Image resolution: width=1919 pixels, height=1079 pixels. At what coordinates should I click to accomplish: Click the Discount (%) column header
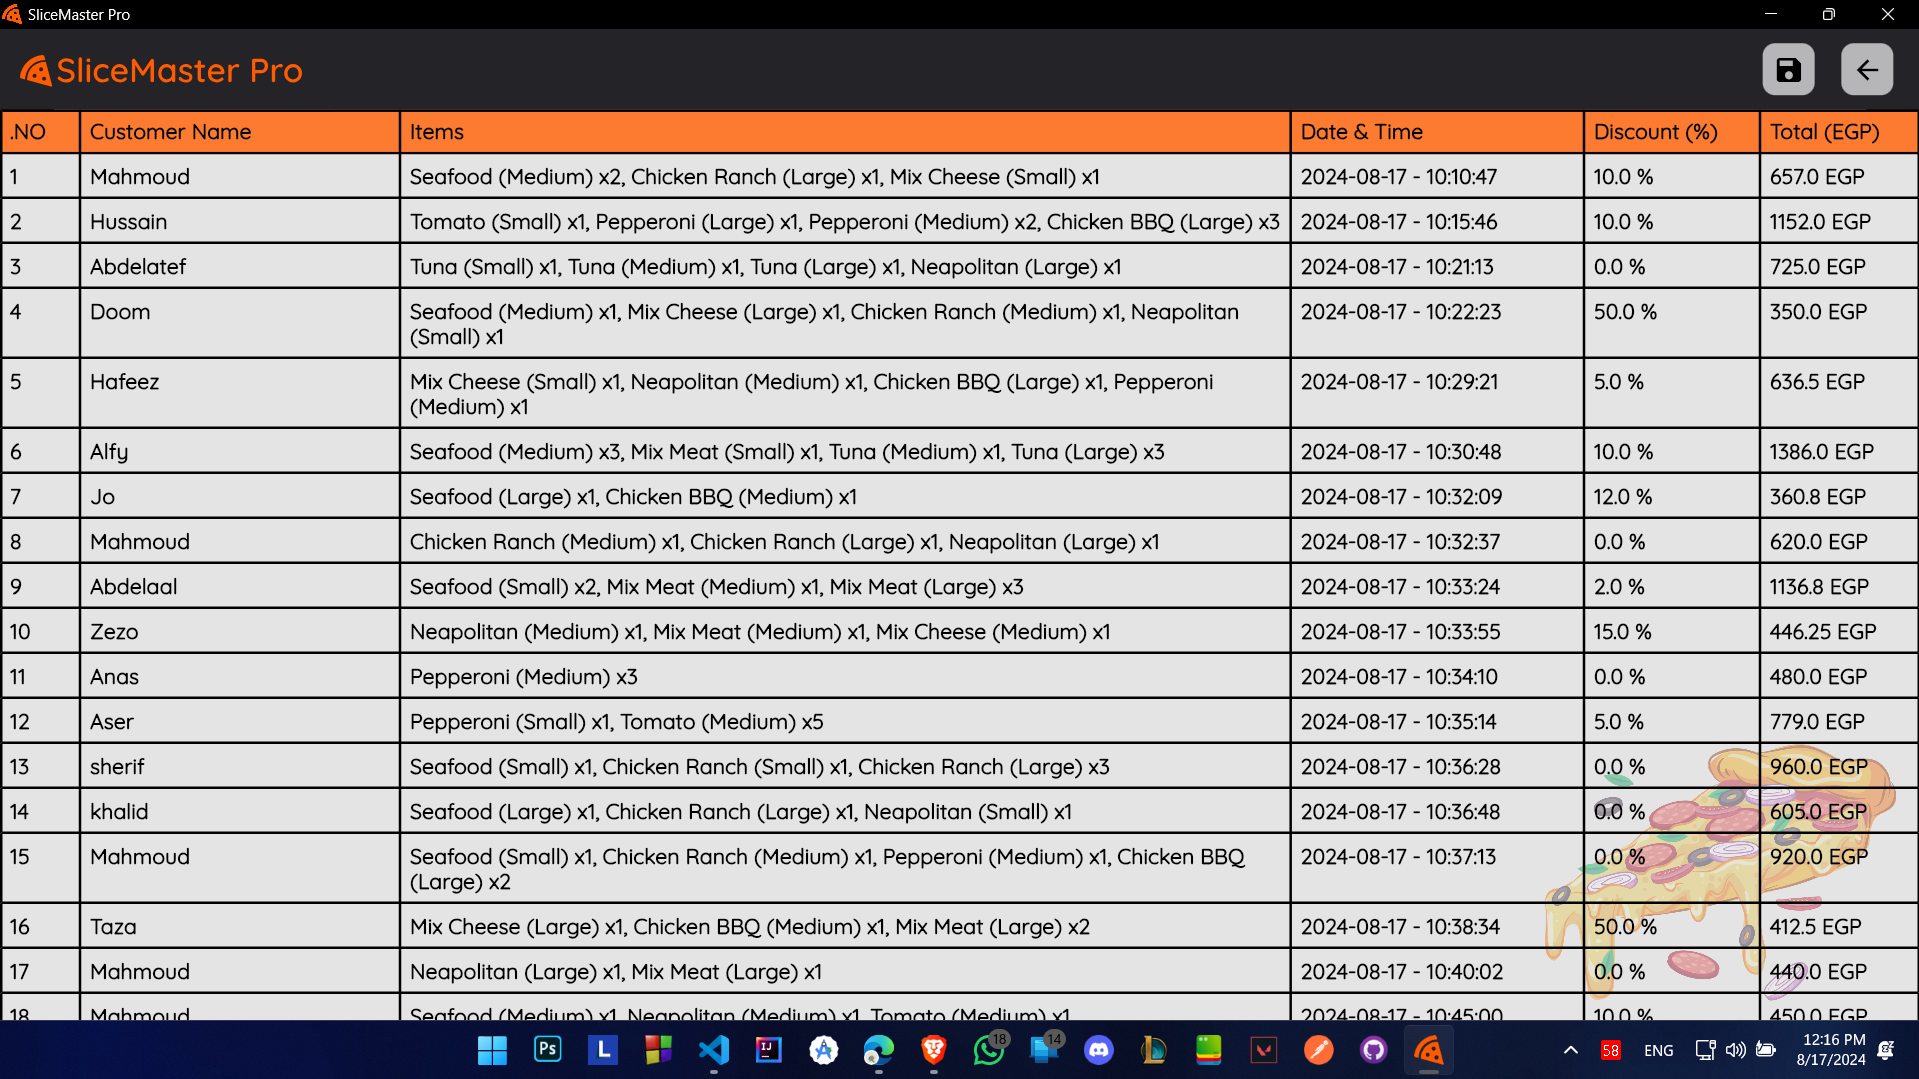click(x=1672, y=132)
